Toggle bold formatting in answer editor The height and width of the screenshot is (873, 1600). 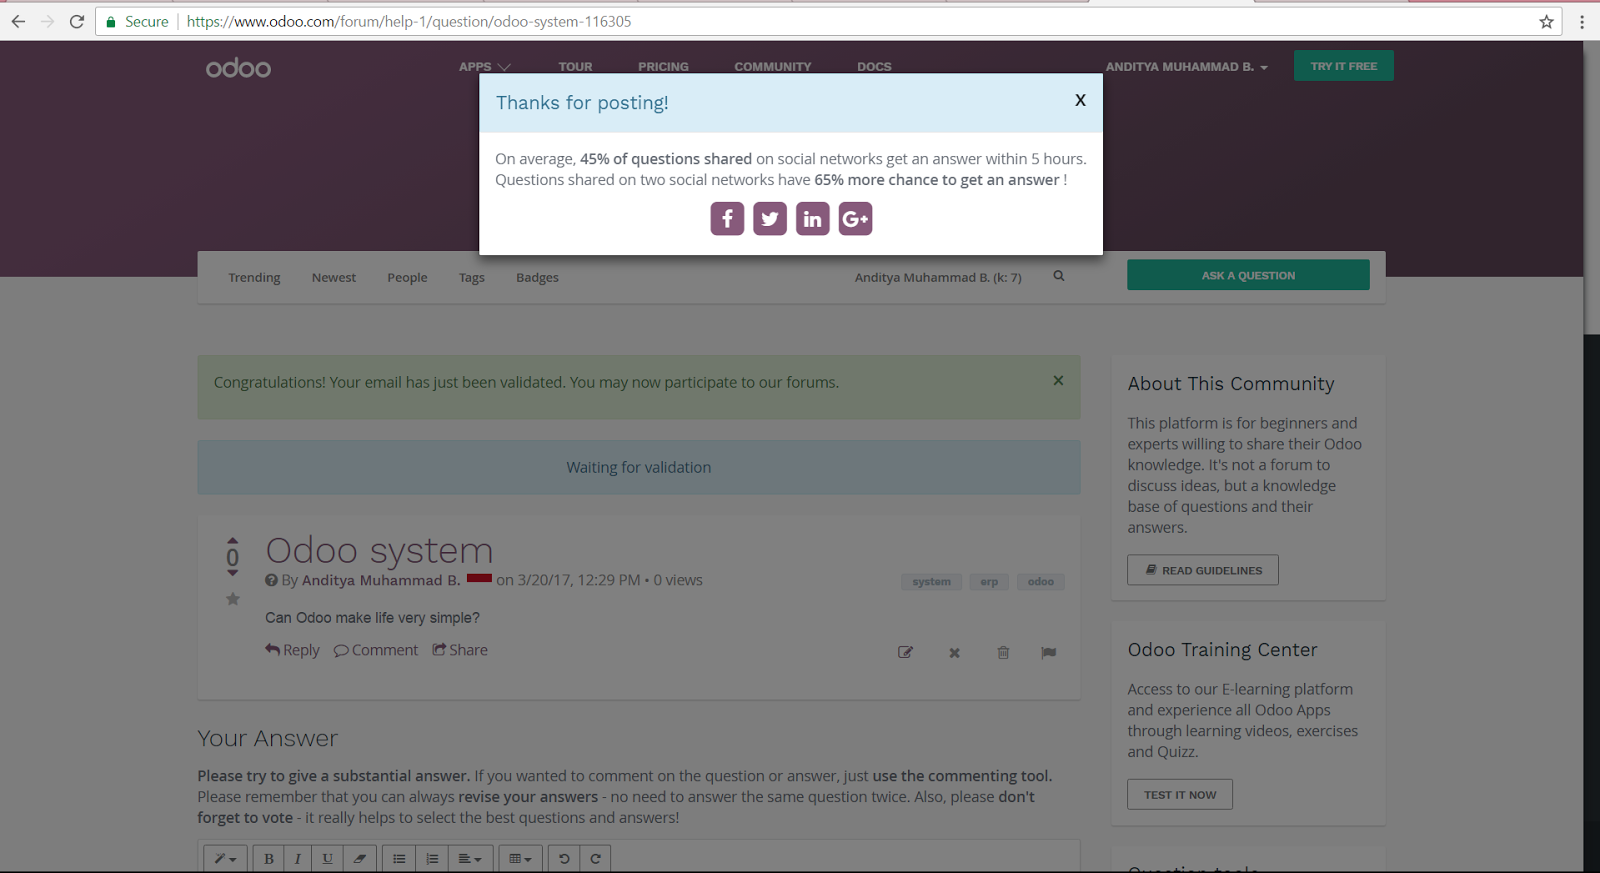click(x=269, y=859)
